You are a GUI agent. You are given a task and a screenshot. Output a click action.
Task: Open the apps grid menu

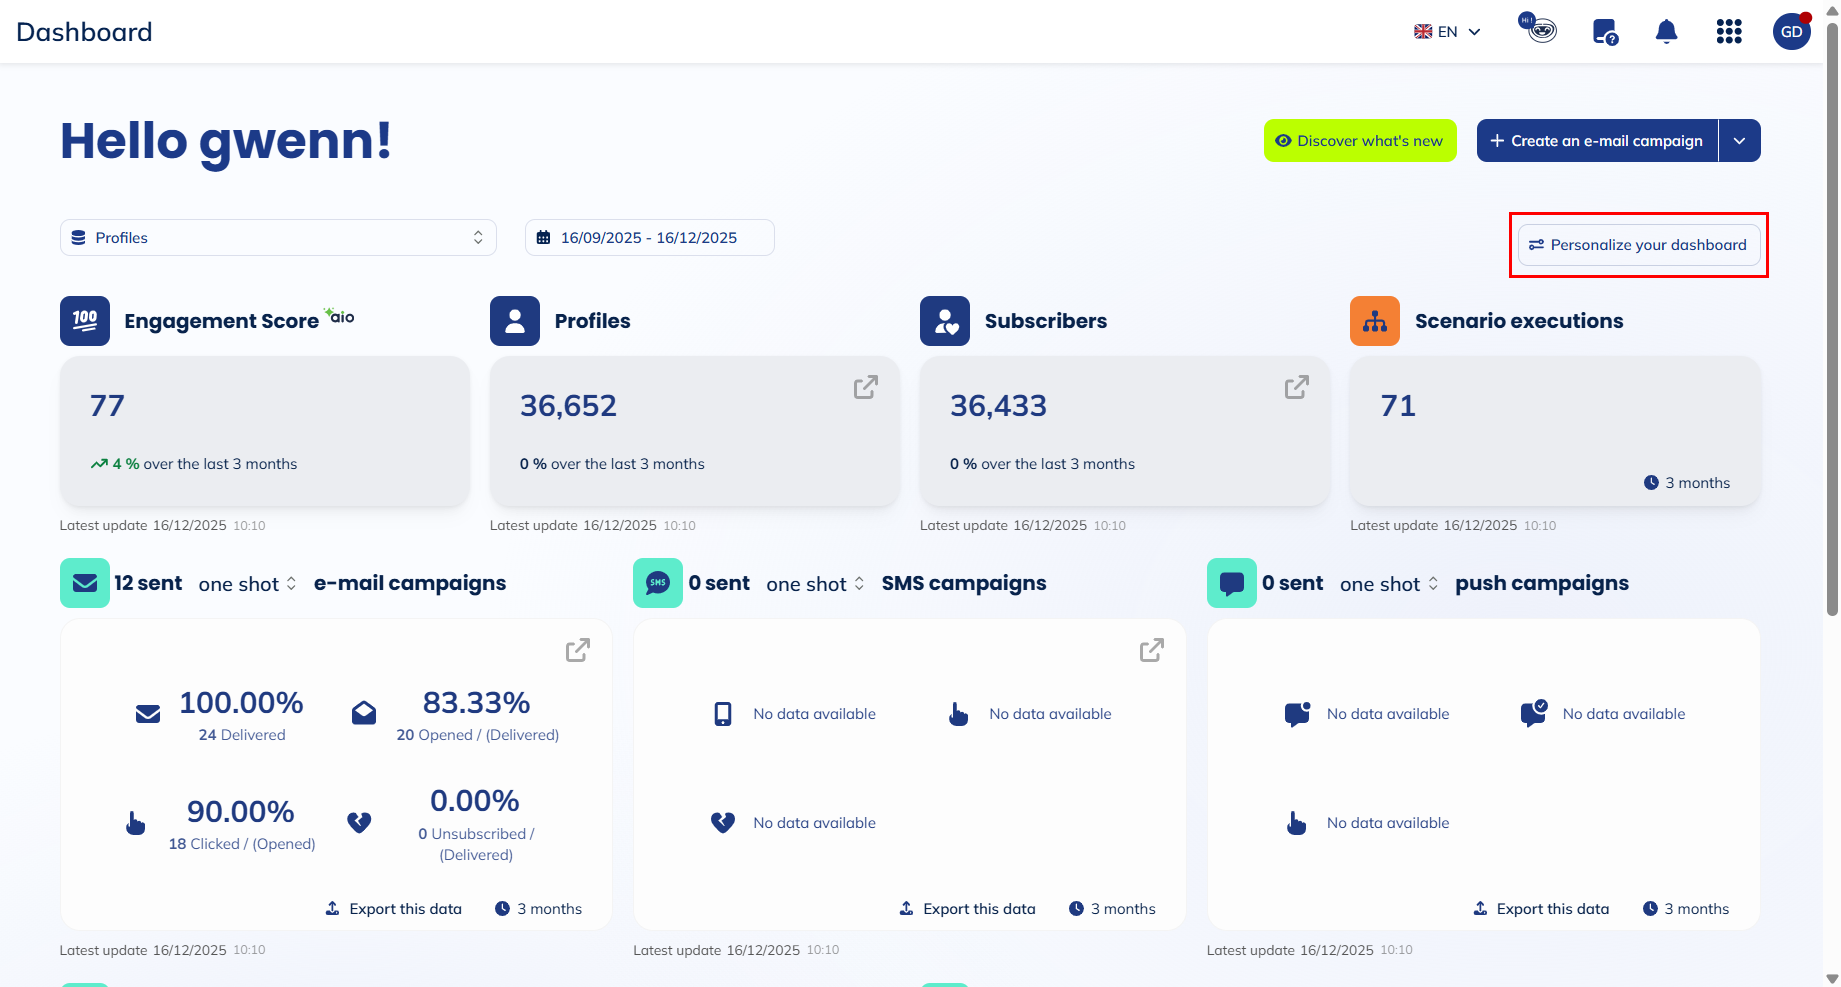[1728, 31]
